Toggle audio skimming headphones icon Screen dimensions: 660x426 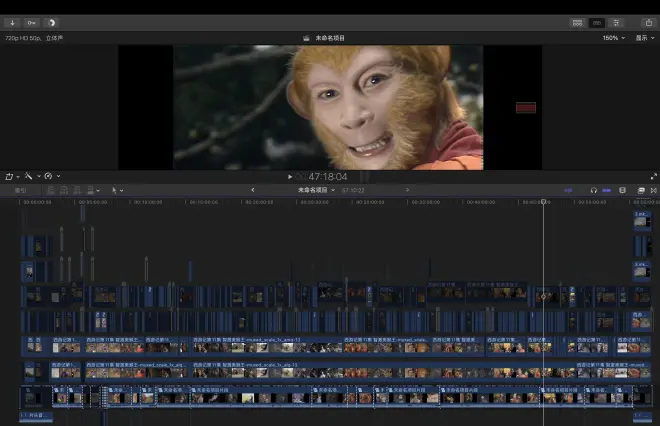click(x=593, y=190)
